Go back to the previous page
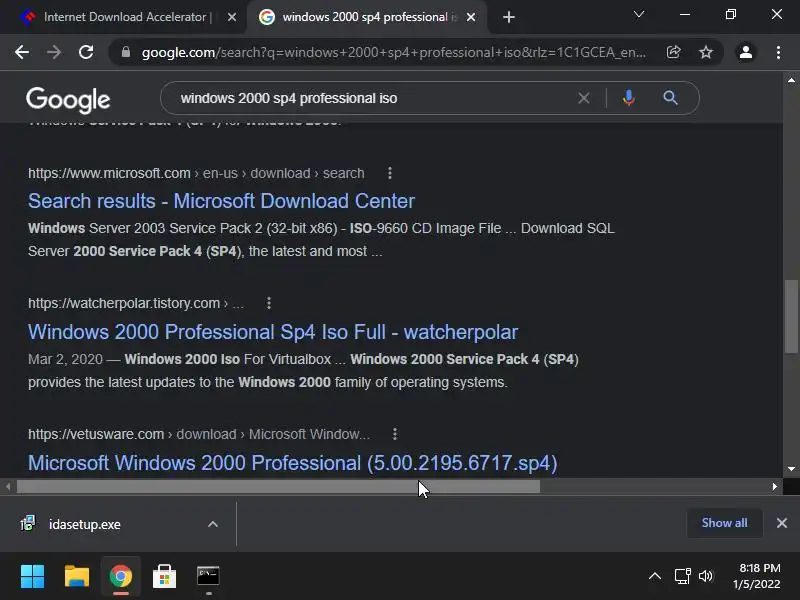 tap(22, 52)
